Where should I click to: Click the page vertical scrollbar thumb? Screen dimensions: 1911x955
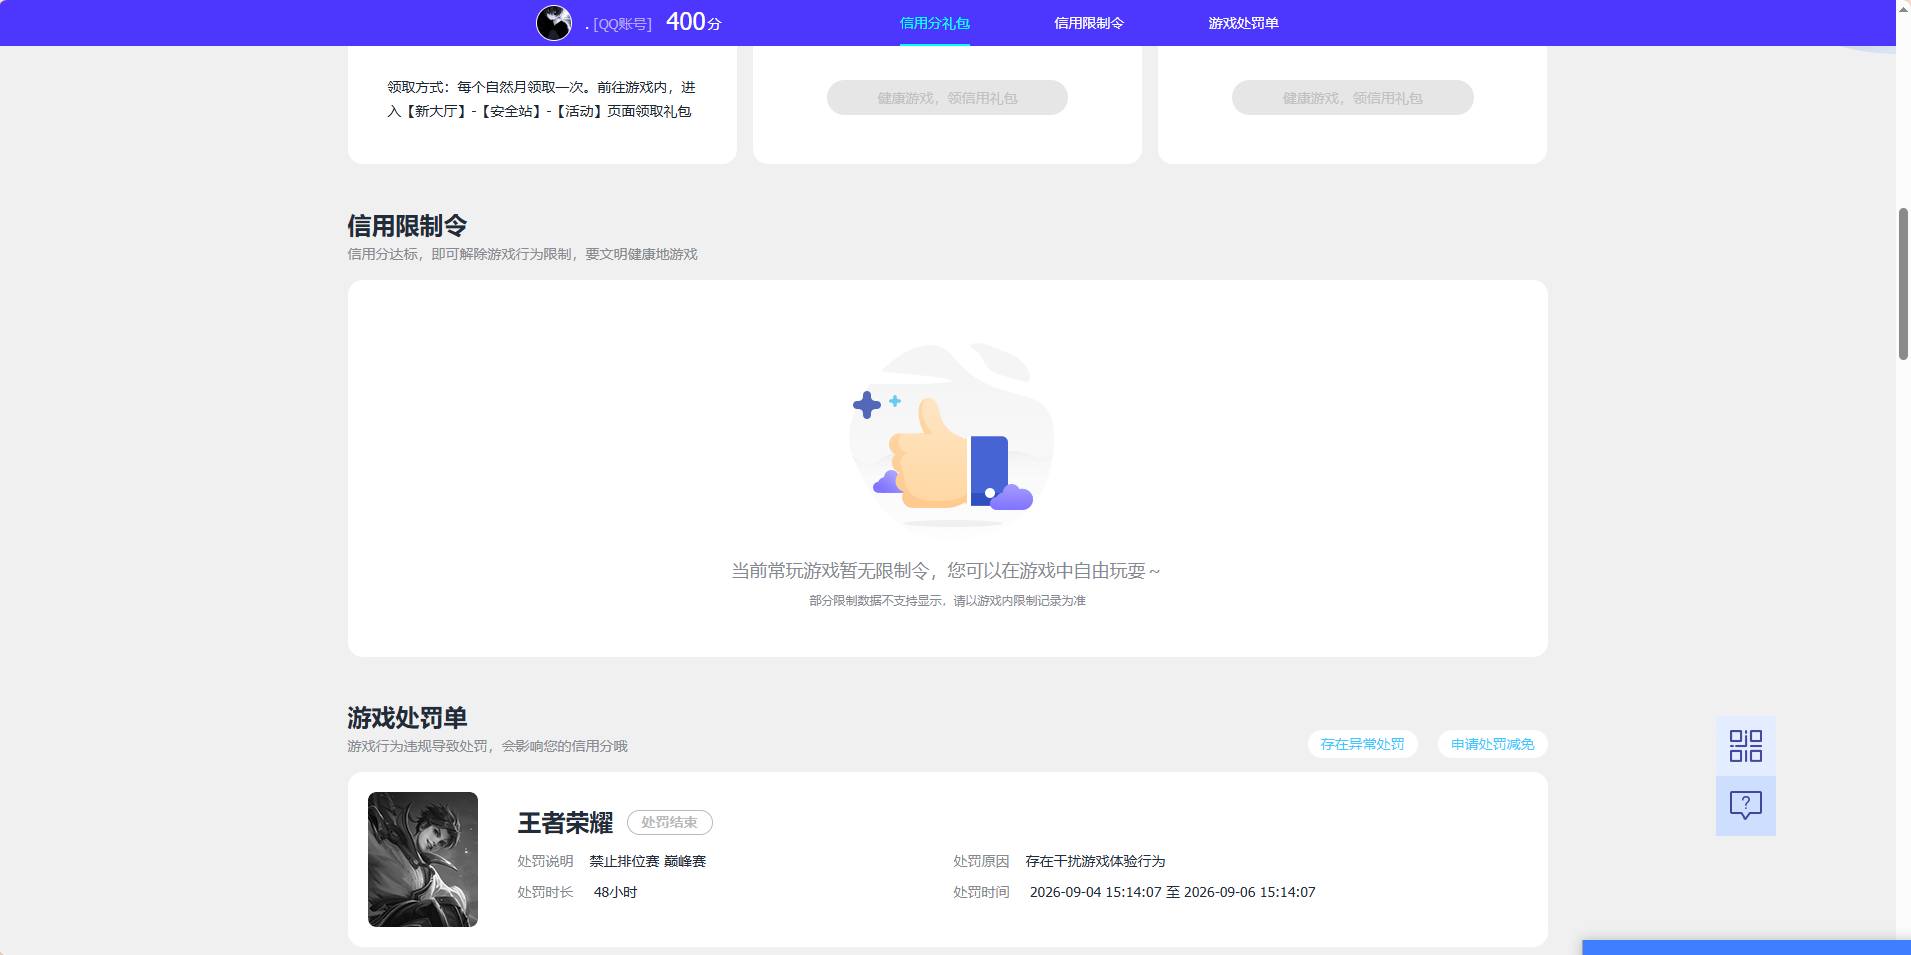tap(1903, 284)
